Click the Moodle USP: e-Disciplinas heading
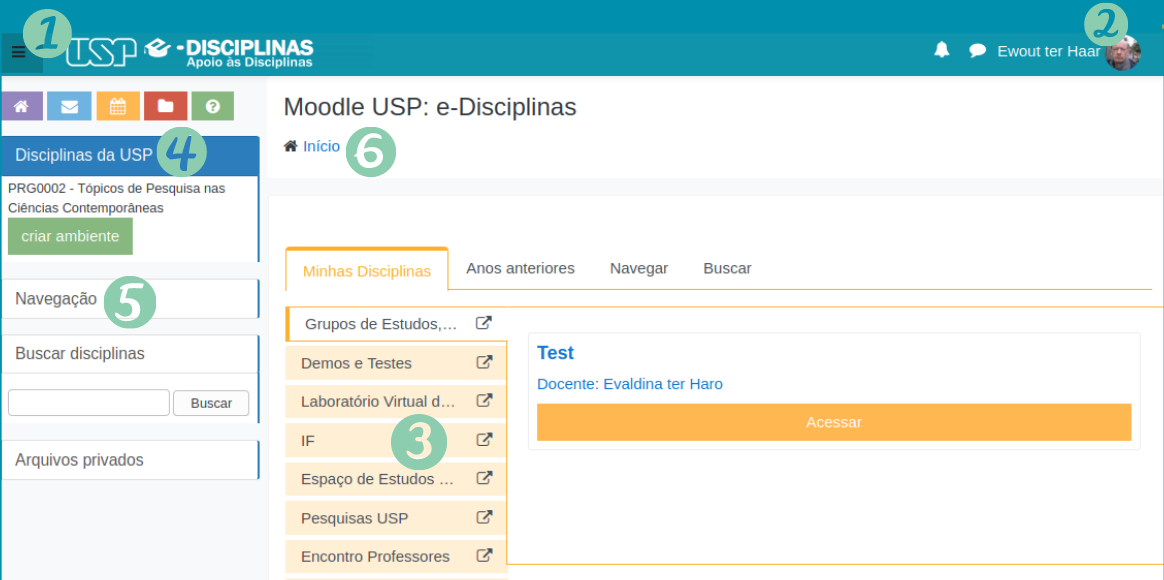This screenshot has height=580, width=1164. pos(430,107)
